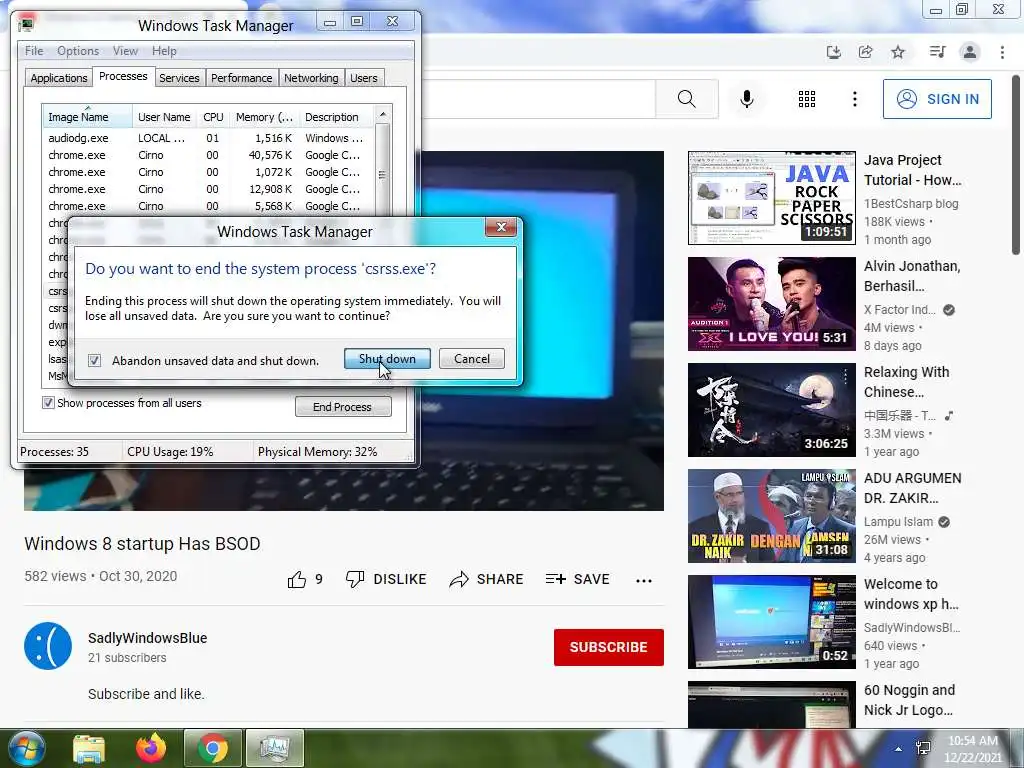Launch Firefox from the taskbar
This screenshot has height=768, width=1024.
pyautogui.click(x=151, y=748)
